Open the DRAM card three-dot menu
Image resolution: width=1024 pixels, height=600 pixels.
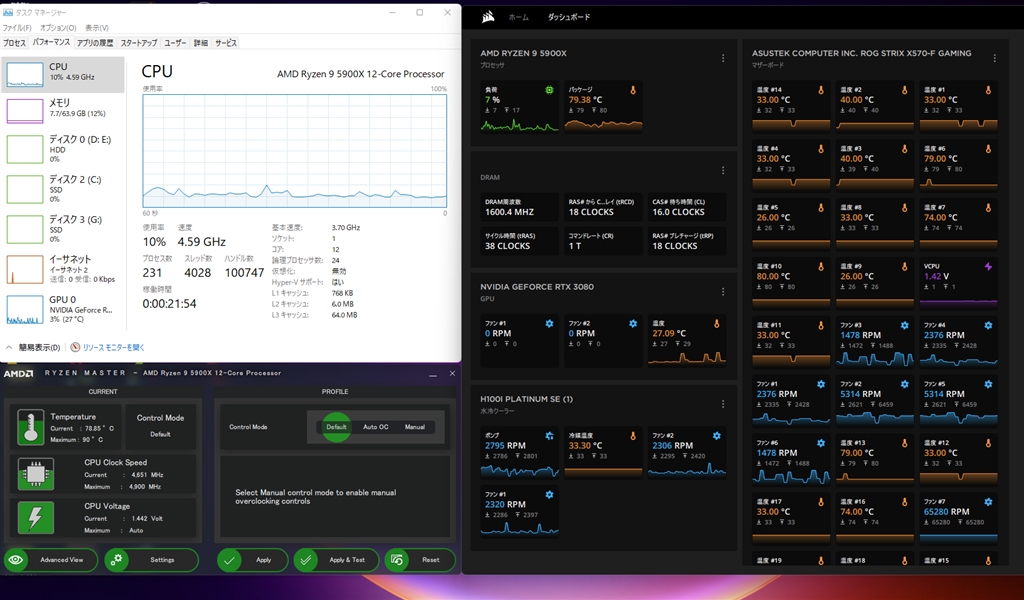click(723, 170)
